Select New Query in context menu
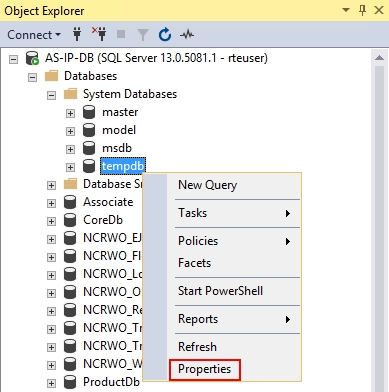 (x=207, y=185)
